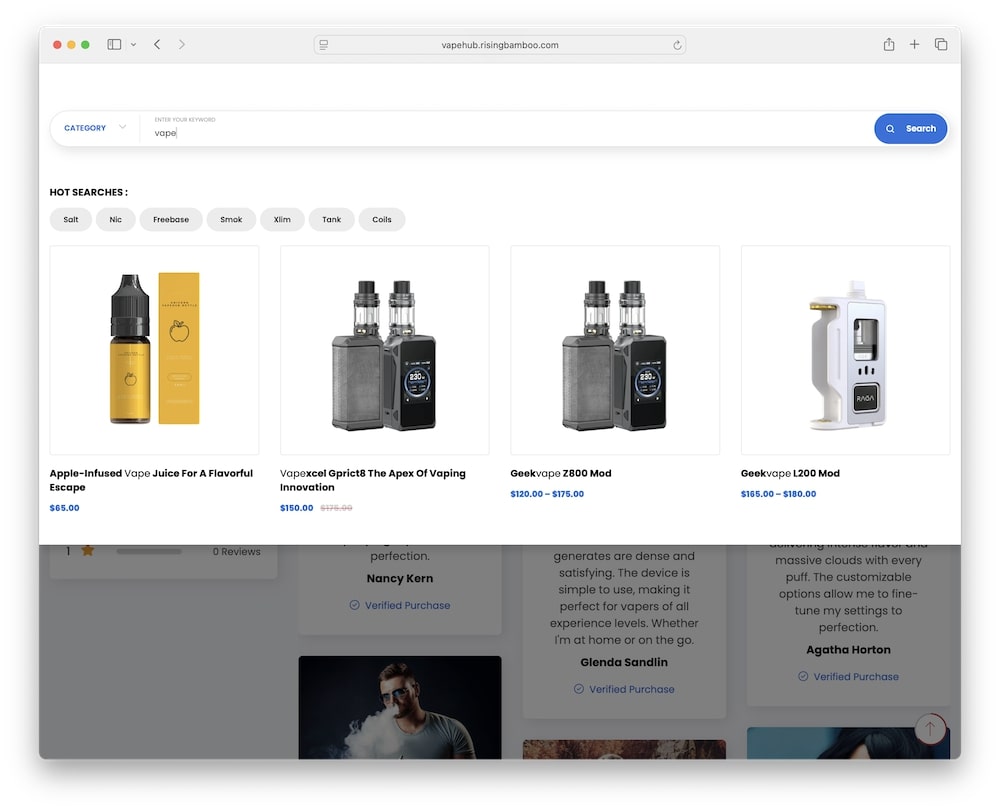The height and width of the screenshot is (811, 1000).
Task: Open the Geekvape L200 Mod product image
Action: (x=846, y=350)
